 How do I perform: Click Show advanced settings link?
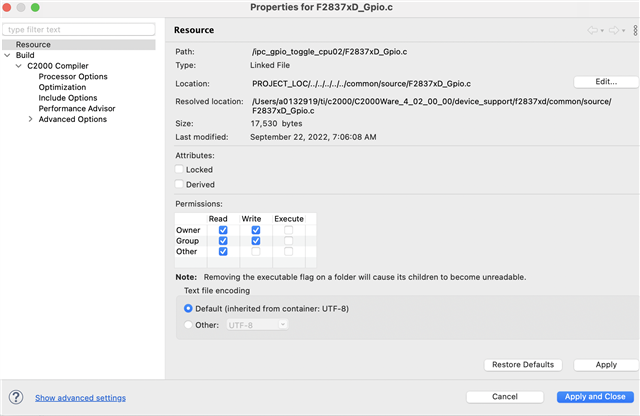(x=80, y=397)
